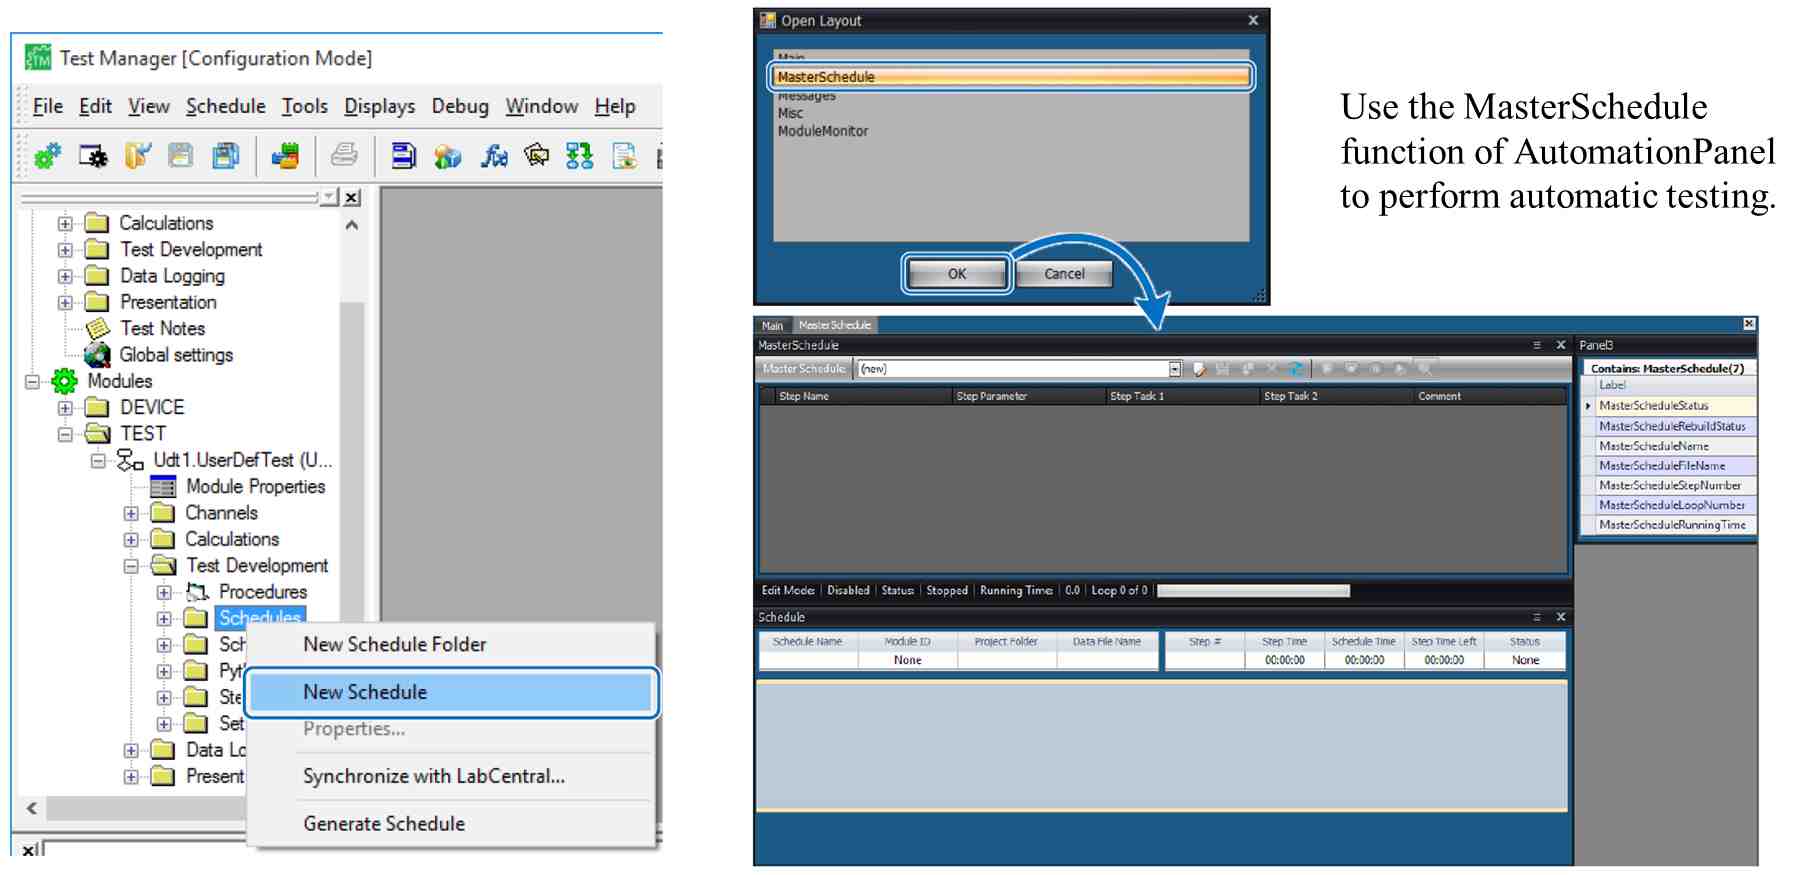Viewport: 1817px width, 875px height.
Task: Open the MasterSchedule panel options menu icon
Action: pos(1537,345)
